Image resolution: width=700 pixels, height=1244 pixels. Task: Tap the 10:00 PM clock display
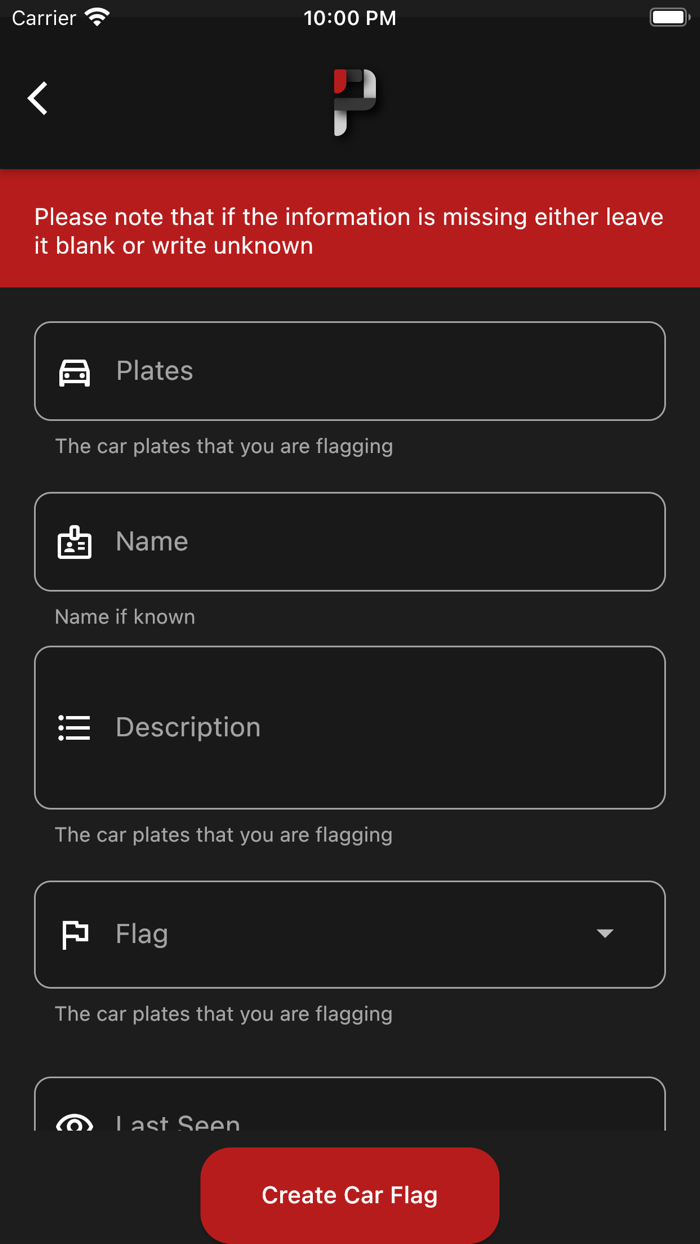coord(349,16)
